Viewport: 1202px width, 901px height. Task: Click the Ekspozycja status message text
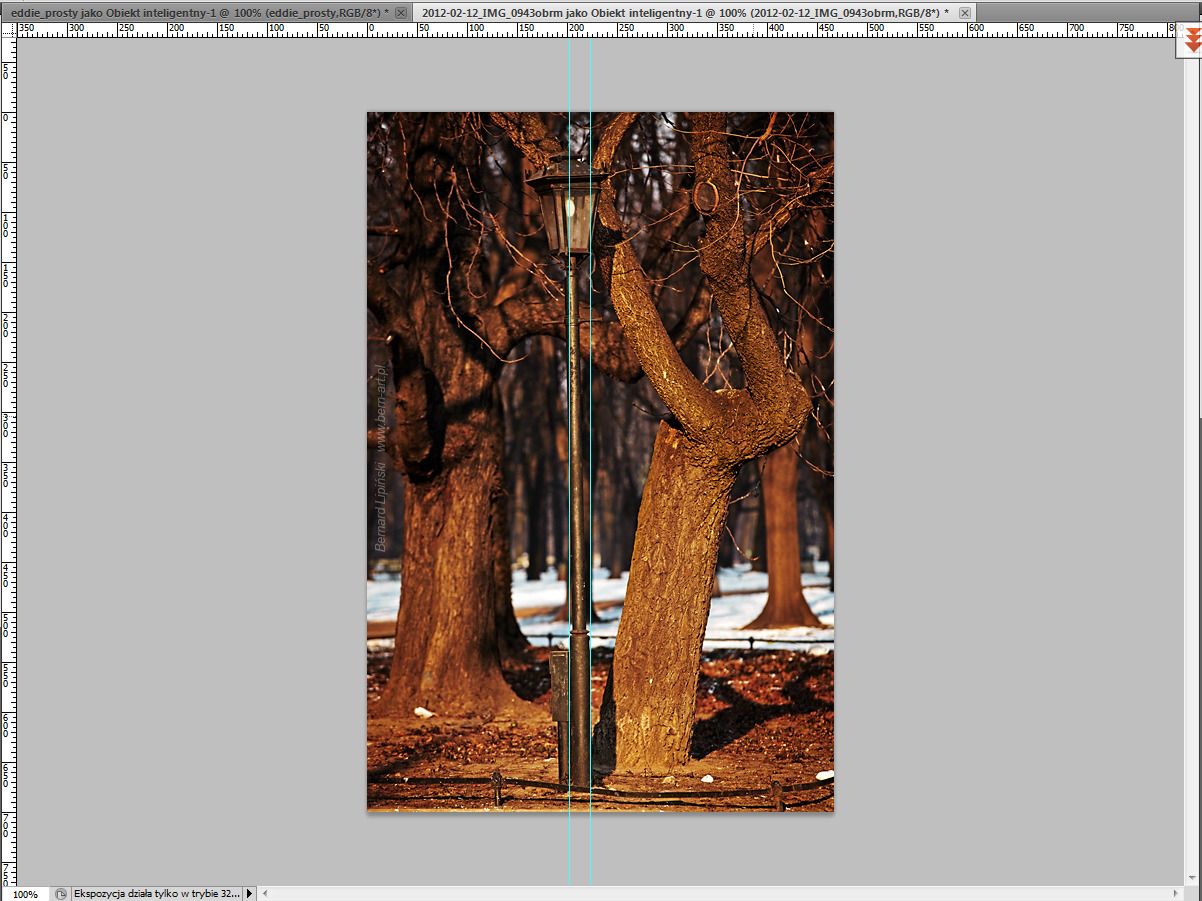point(156,893)
